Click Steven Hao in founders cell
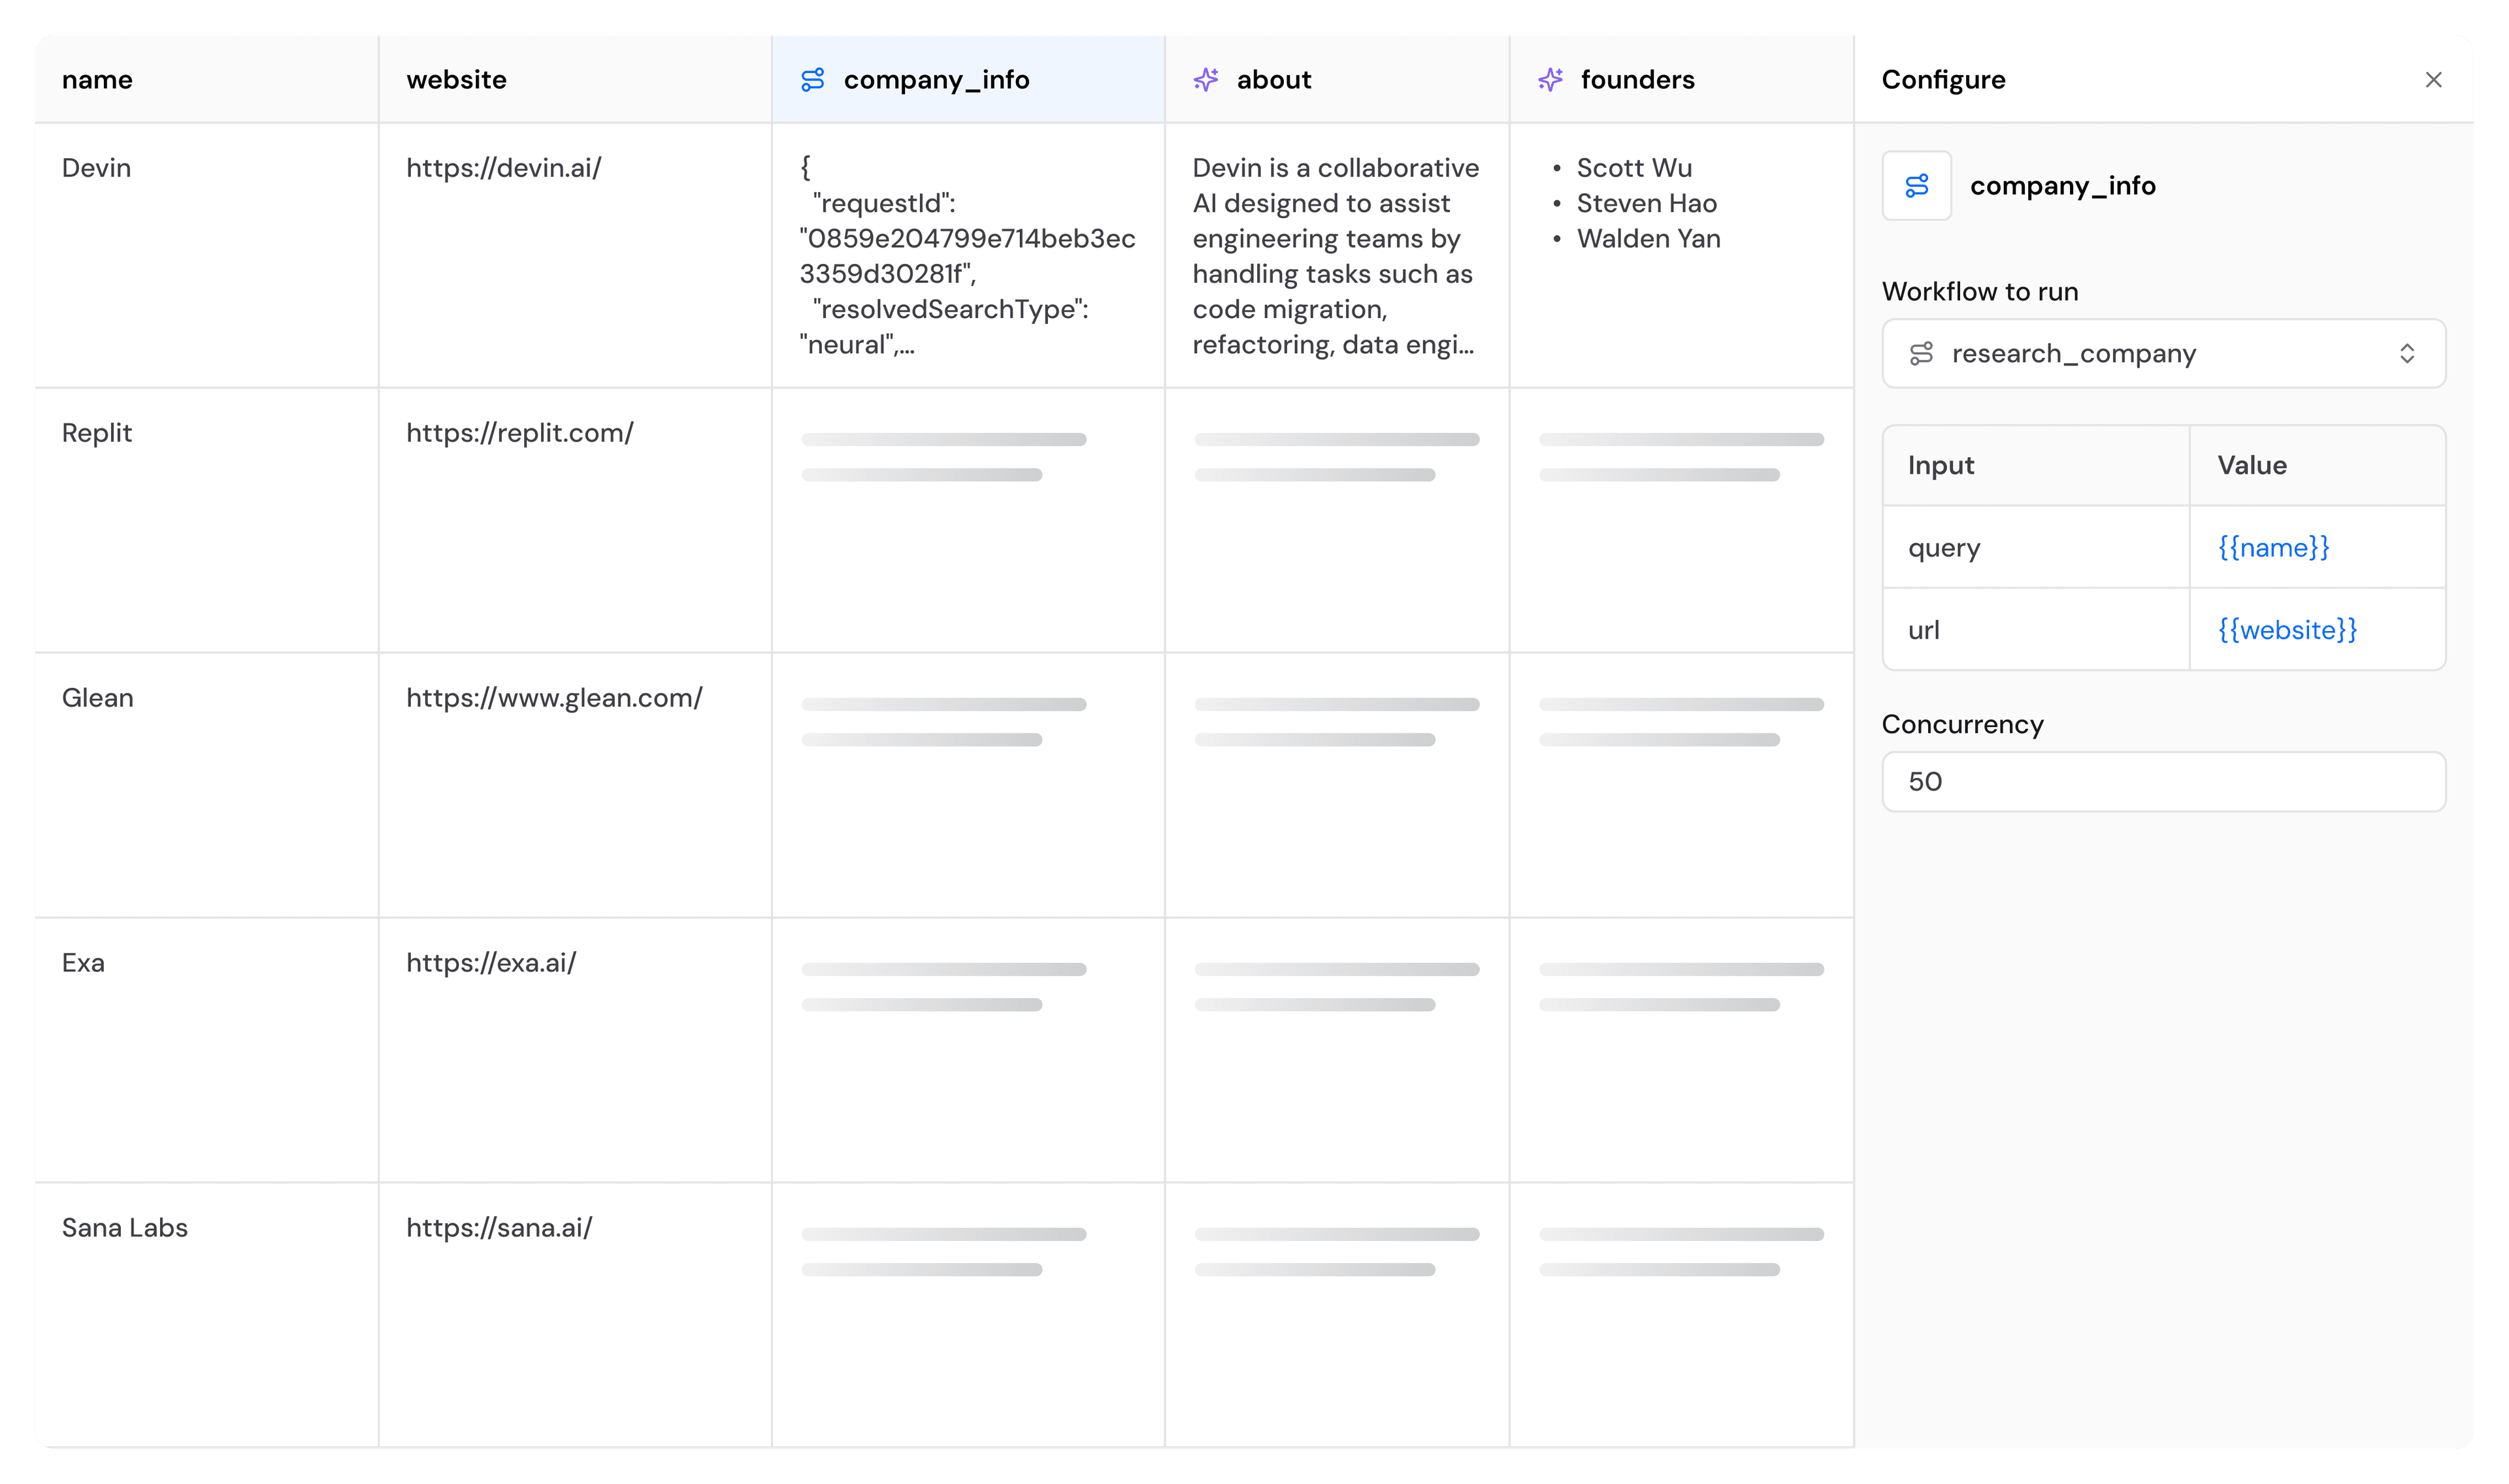 pyautogui.click(x=1646, y=204)
